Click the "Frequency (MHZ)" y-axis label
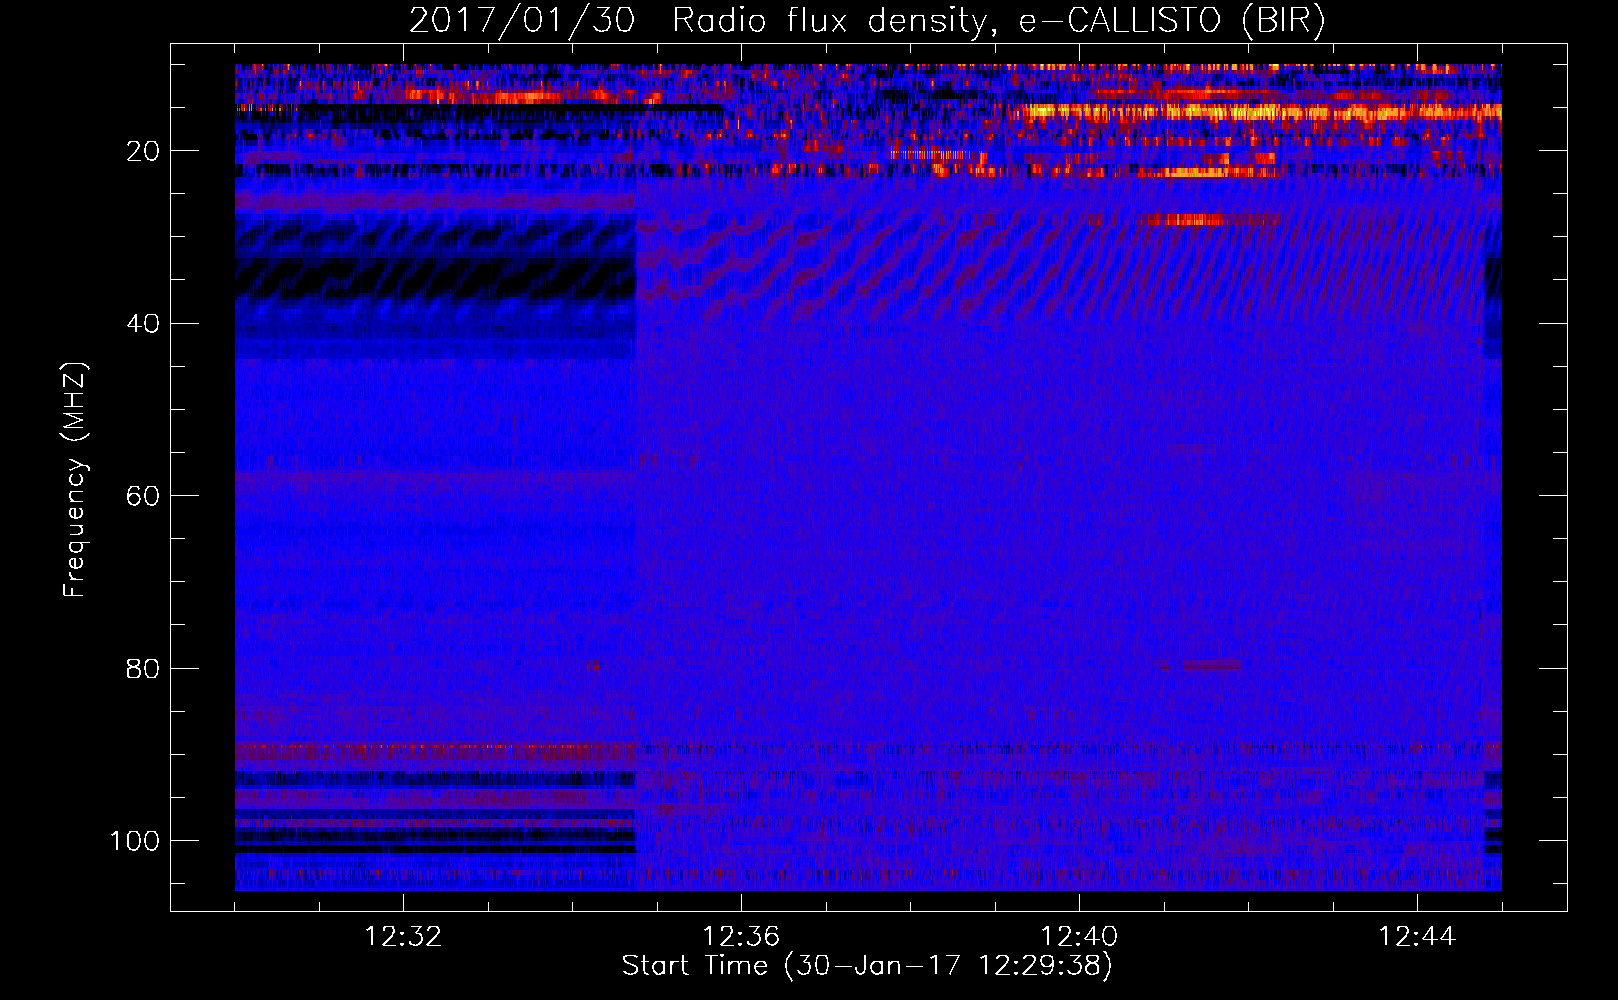Viewport: 1618px width, 1000px height. [75, 480]
